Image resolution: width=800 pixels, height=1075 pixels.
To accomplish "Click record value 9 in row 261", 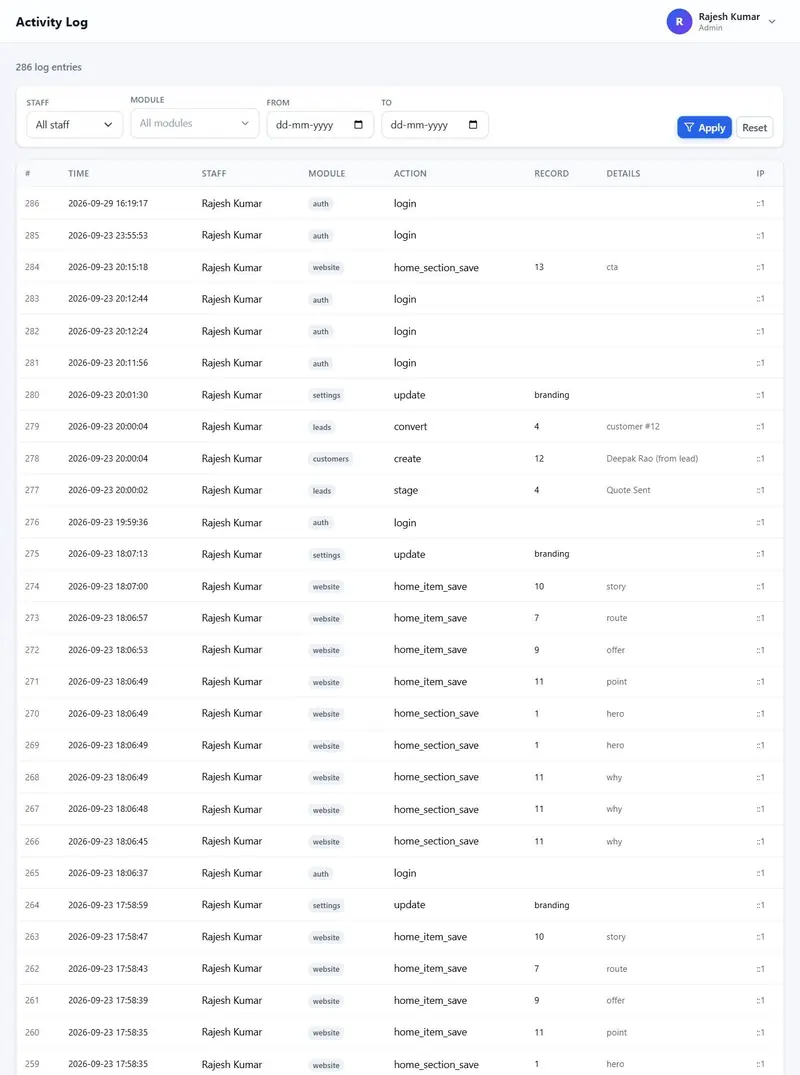I will (x=537, y=1000).
